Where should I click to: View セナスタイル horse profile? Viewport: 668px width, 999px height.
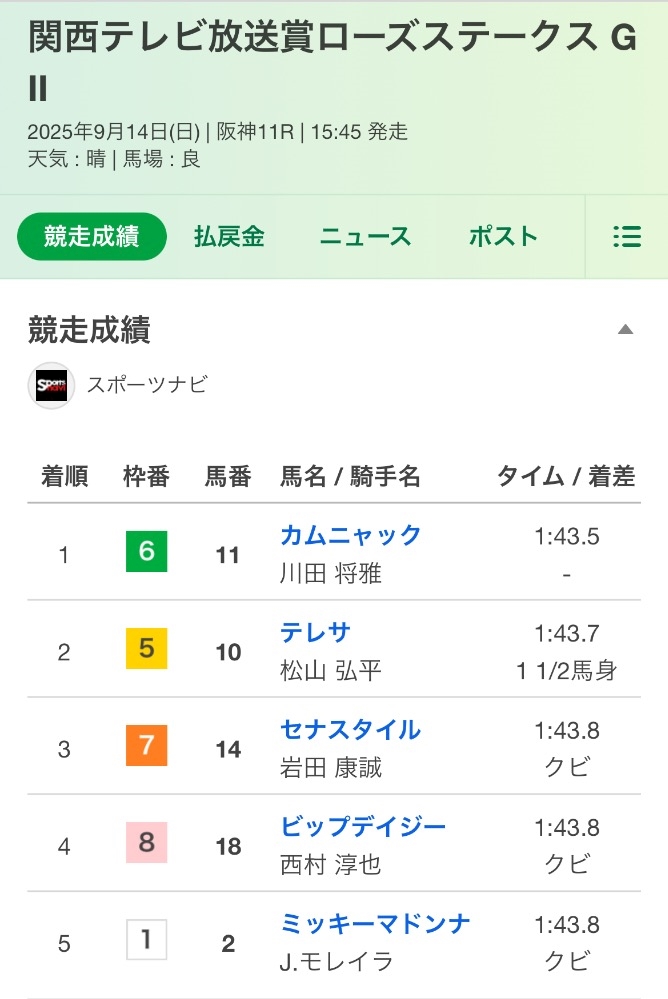point(351,729)
